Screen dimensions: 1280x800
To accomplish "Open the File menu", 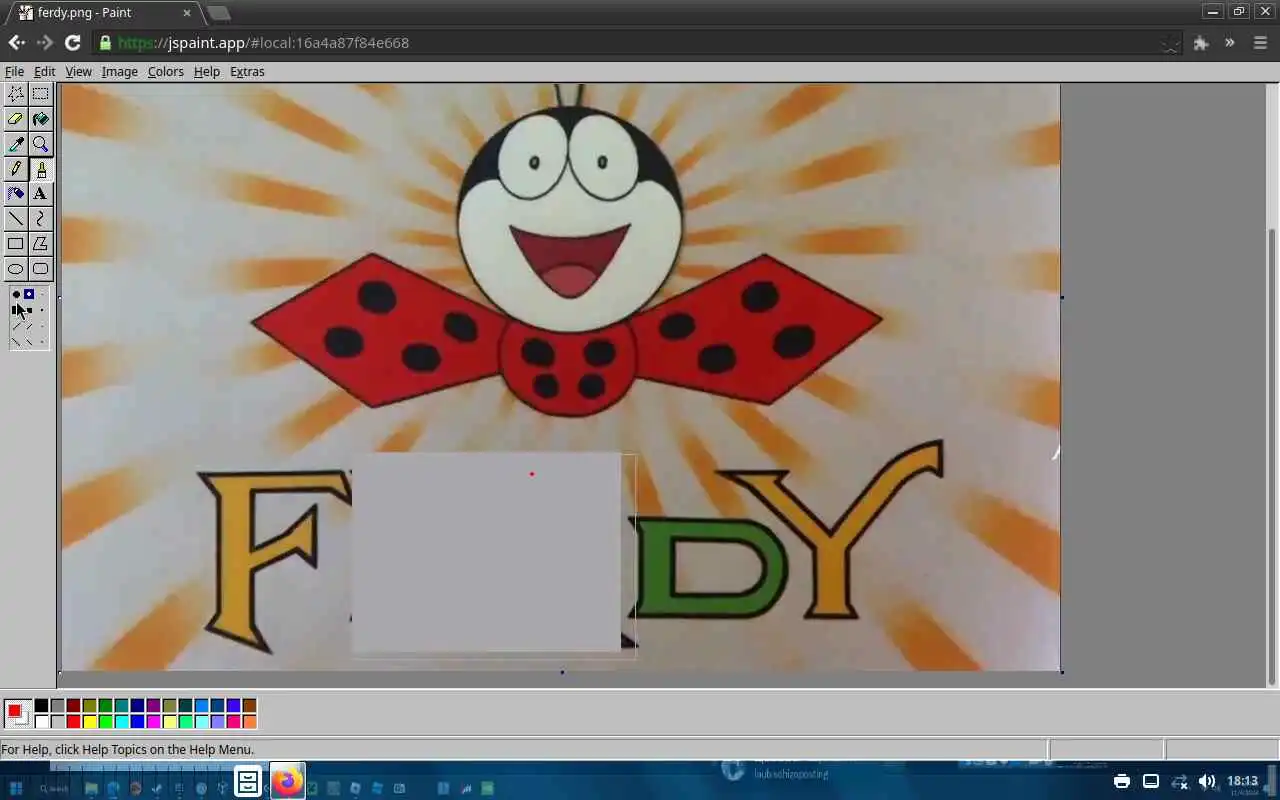I will point(14,72).
